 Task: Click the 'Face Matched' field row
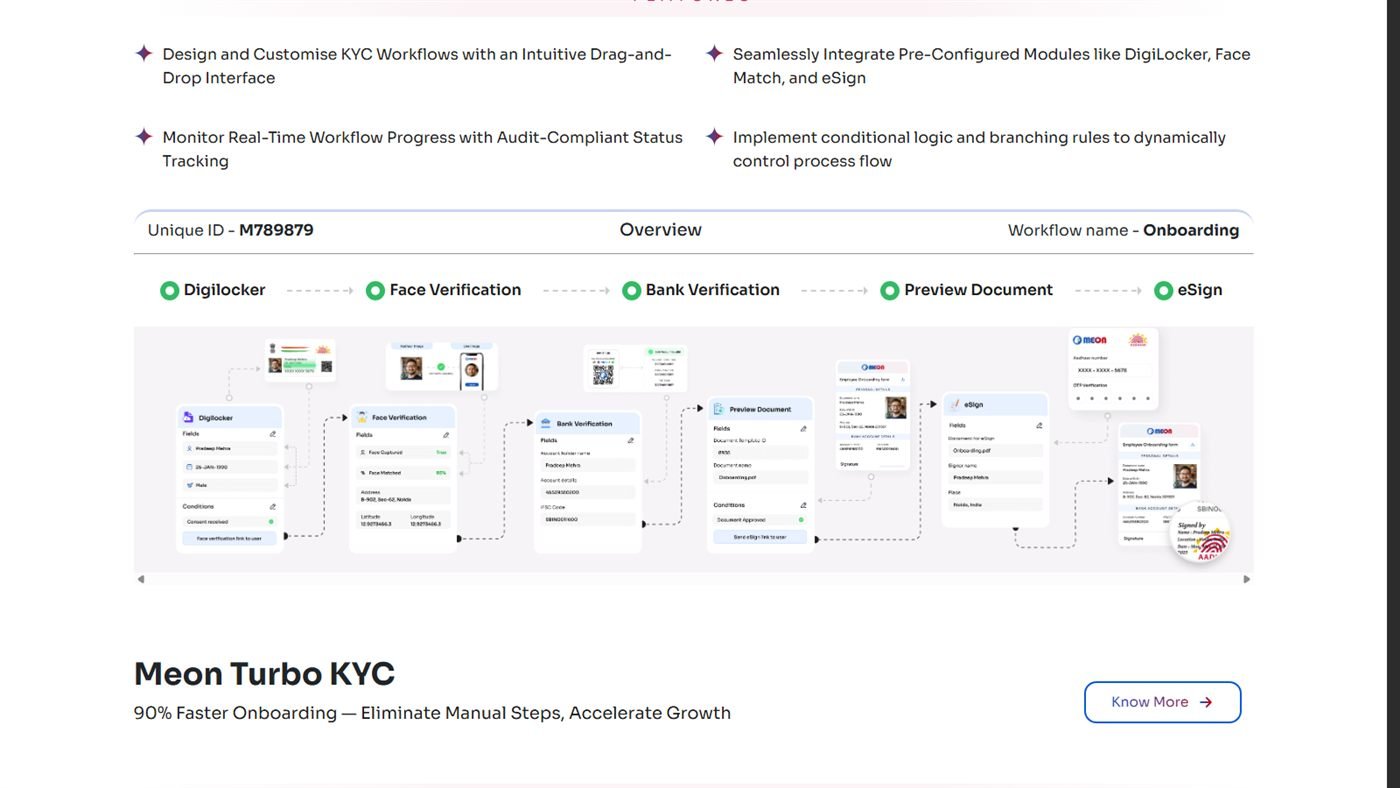click(x=403, y=473)
